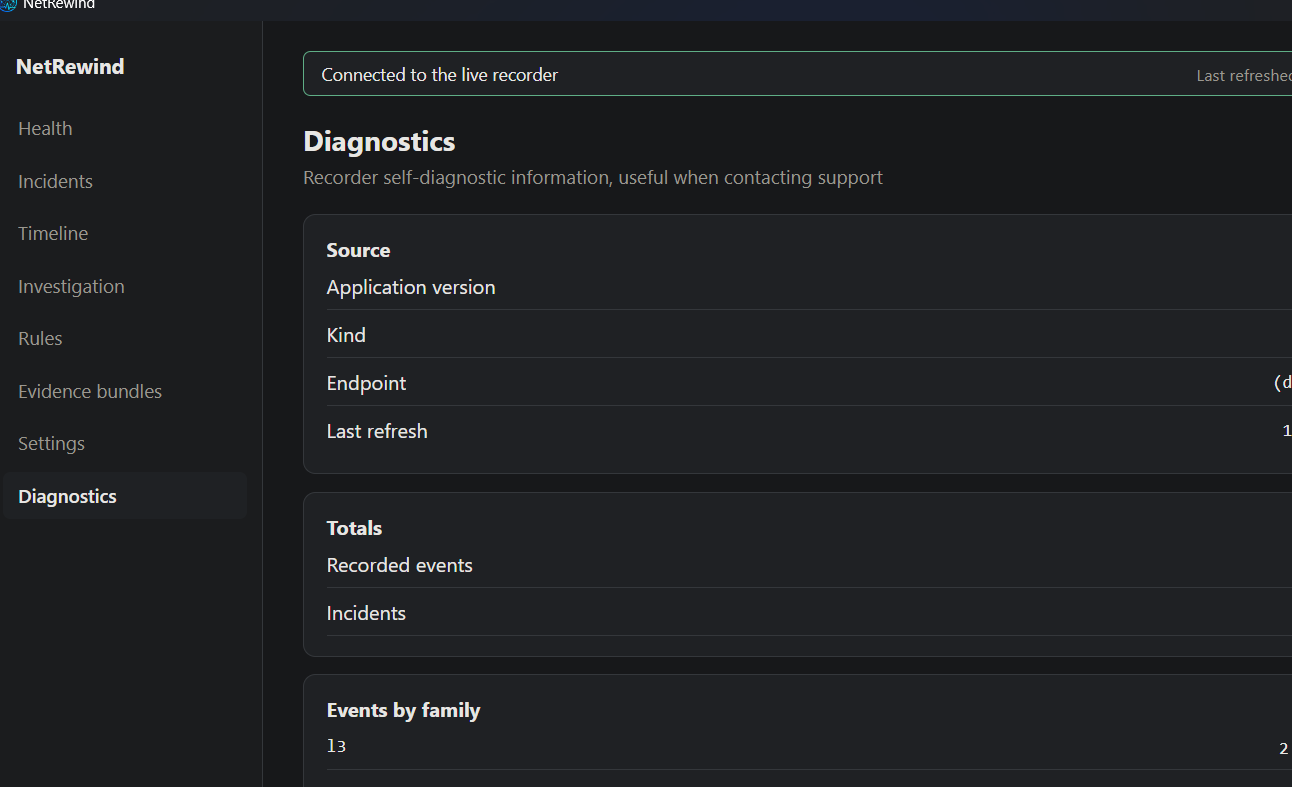Select the Kind row label
Image resolution: width=1292 pixels, height=787 pixels.
coord(346,335)
